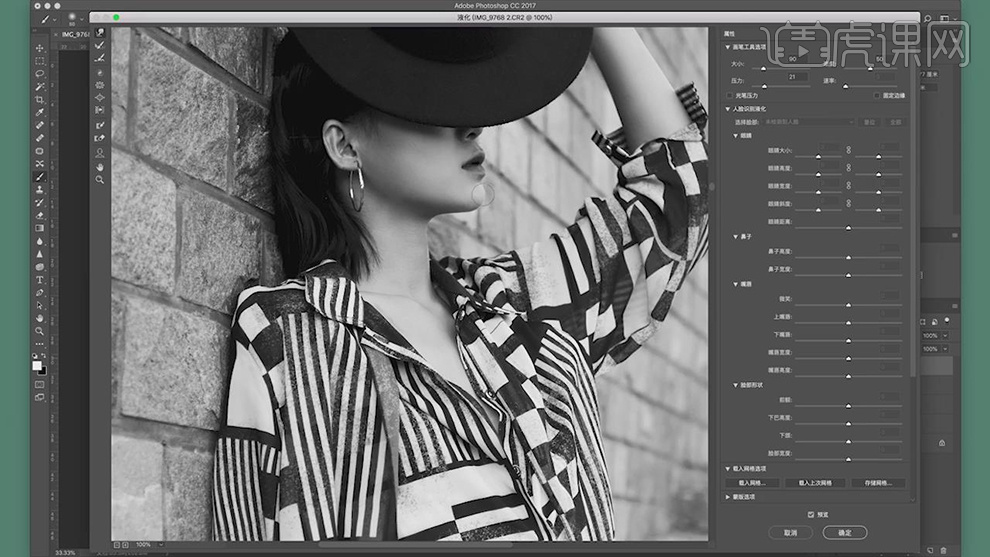This screenshot has width=990, height=557.
Task: Select the Pucker tool
Action: (100, 85)
